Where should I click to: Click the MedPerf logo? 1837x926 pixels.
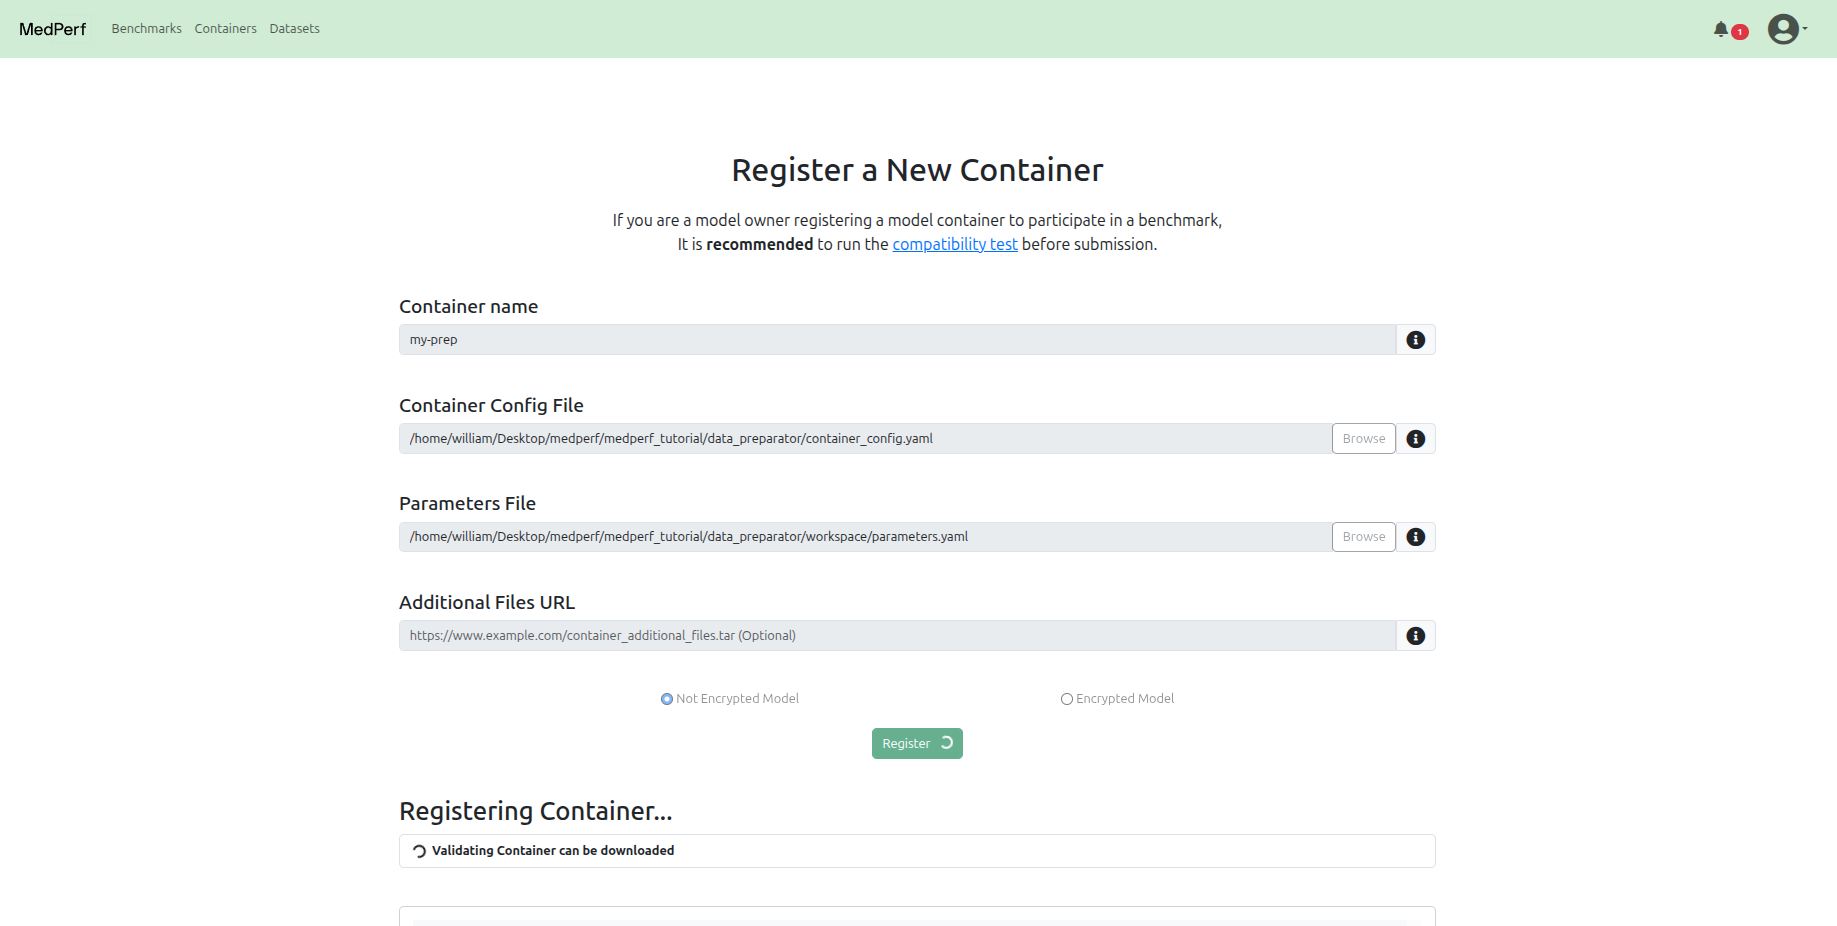coord(51,29)
